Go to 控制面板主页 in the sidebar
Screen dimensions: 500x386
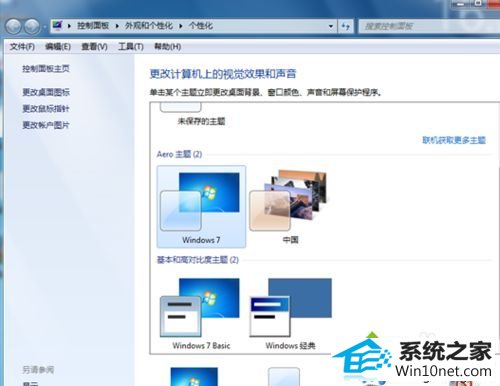point(46,69)
